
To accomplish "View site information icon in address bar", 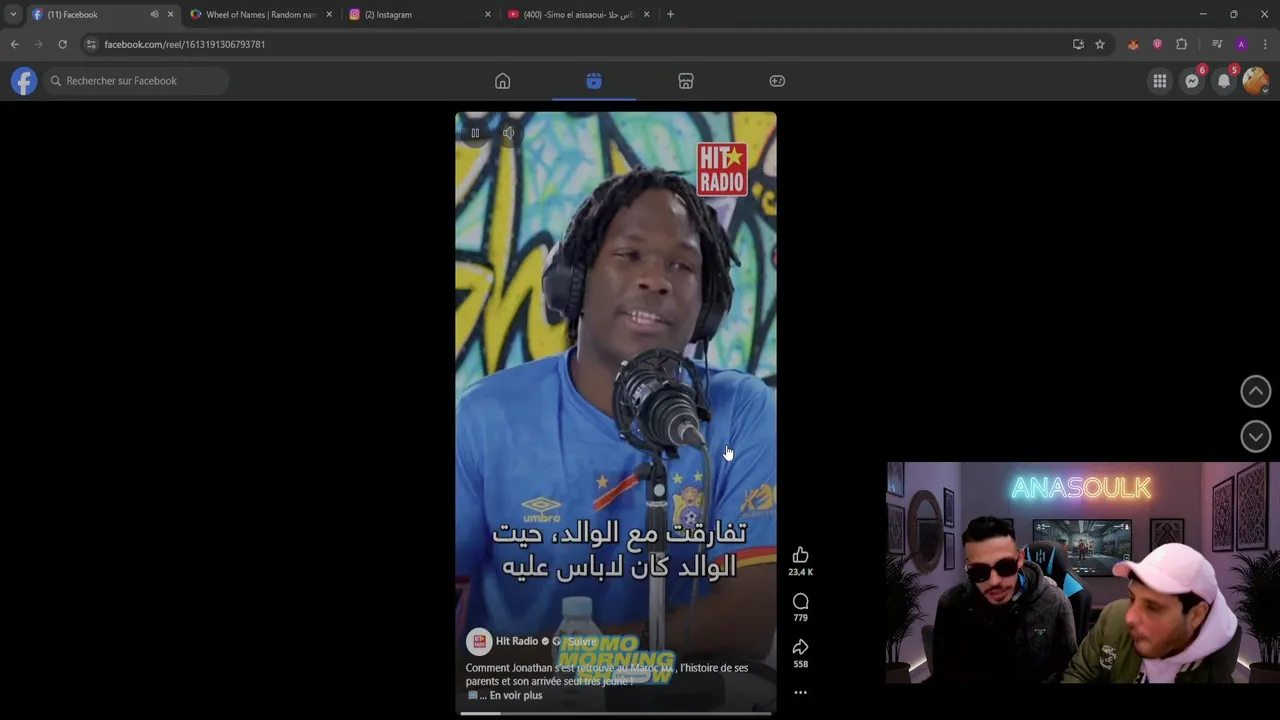I will (91, 44).
